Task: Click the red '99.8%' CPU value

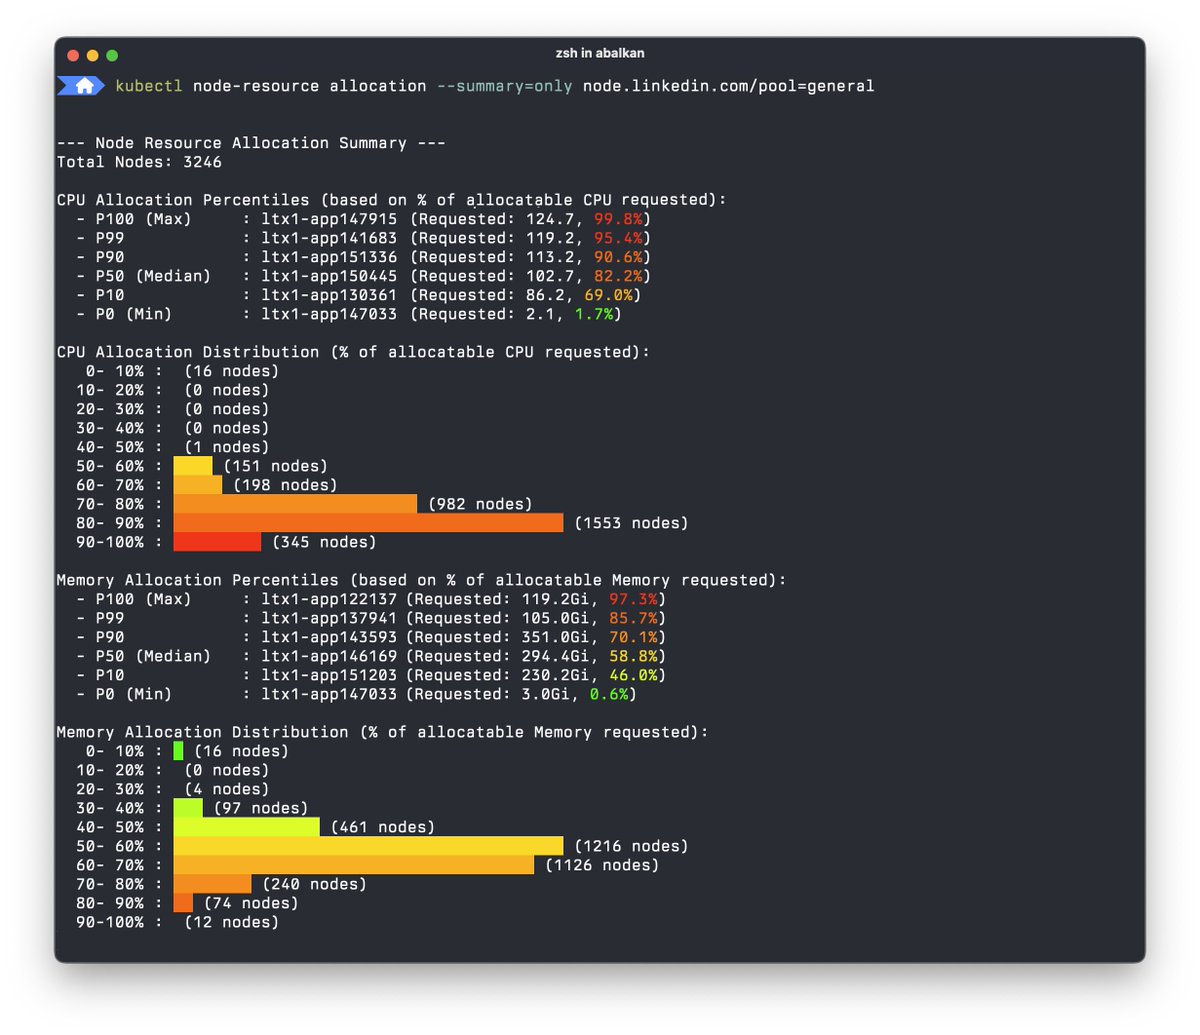Action: point(618,219)
